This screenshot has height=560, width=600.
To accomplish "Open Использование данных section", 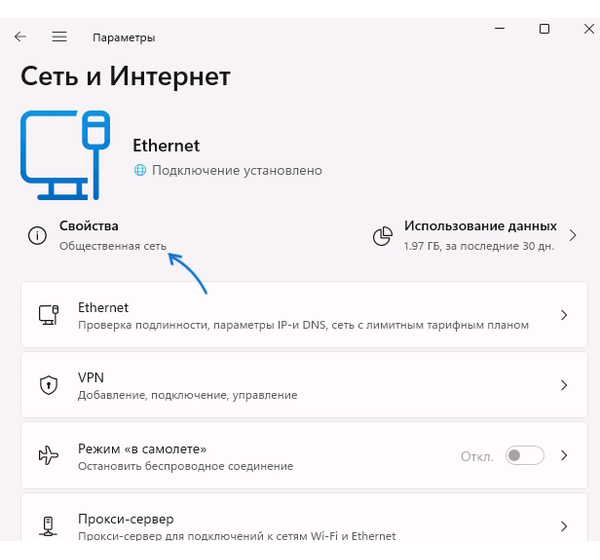I will [x=475, y=235].
